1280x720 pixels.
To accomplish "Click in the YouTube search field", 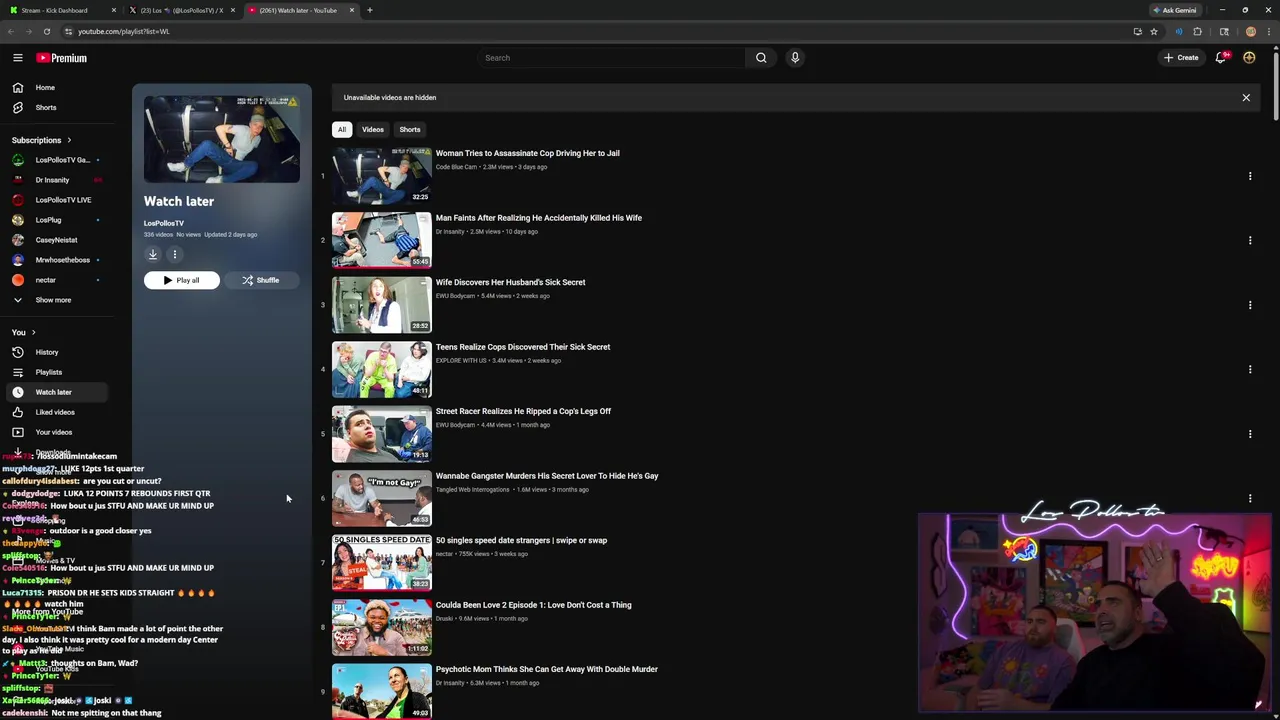I will coord(611,58).
